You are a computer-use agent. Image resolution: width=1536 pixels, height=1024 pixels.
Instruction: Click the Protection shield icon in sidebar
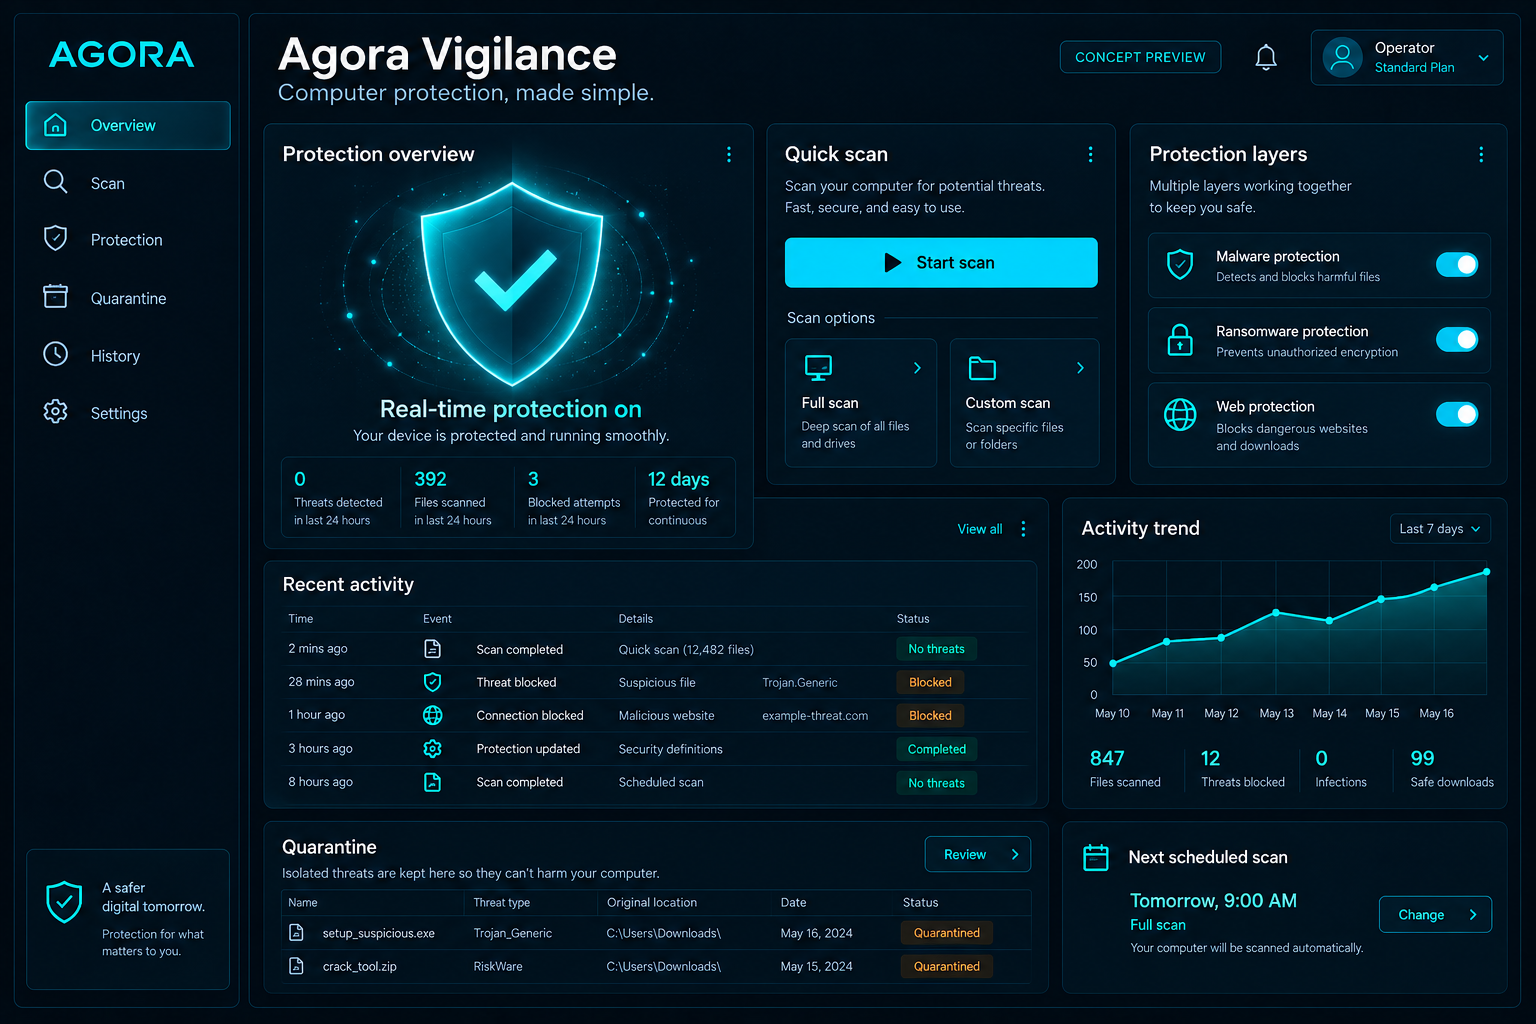(x=56, y=239)
